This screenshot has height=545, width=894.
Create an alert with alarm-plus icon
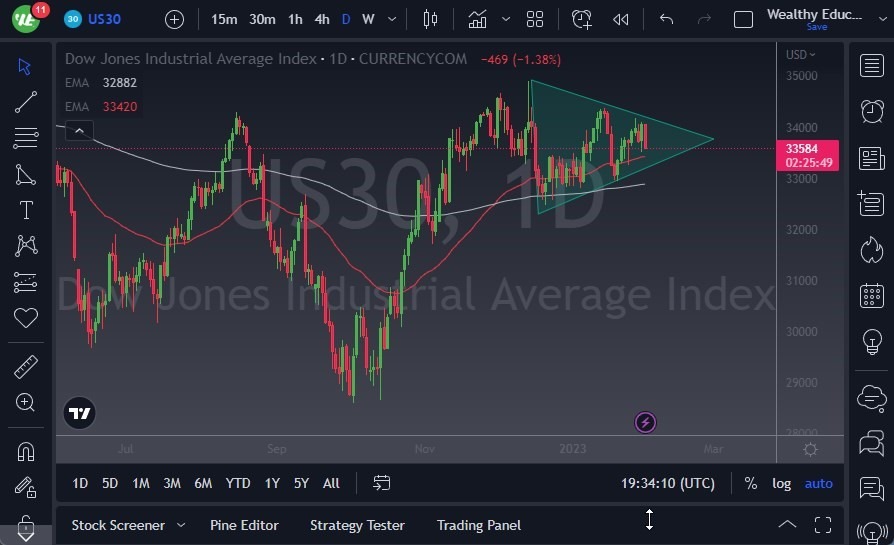582,19
